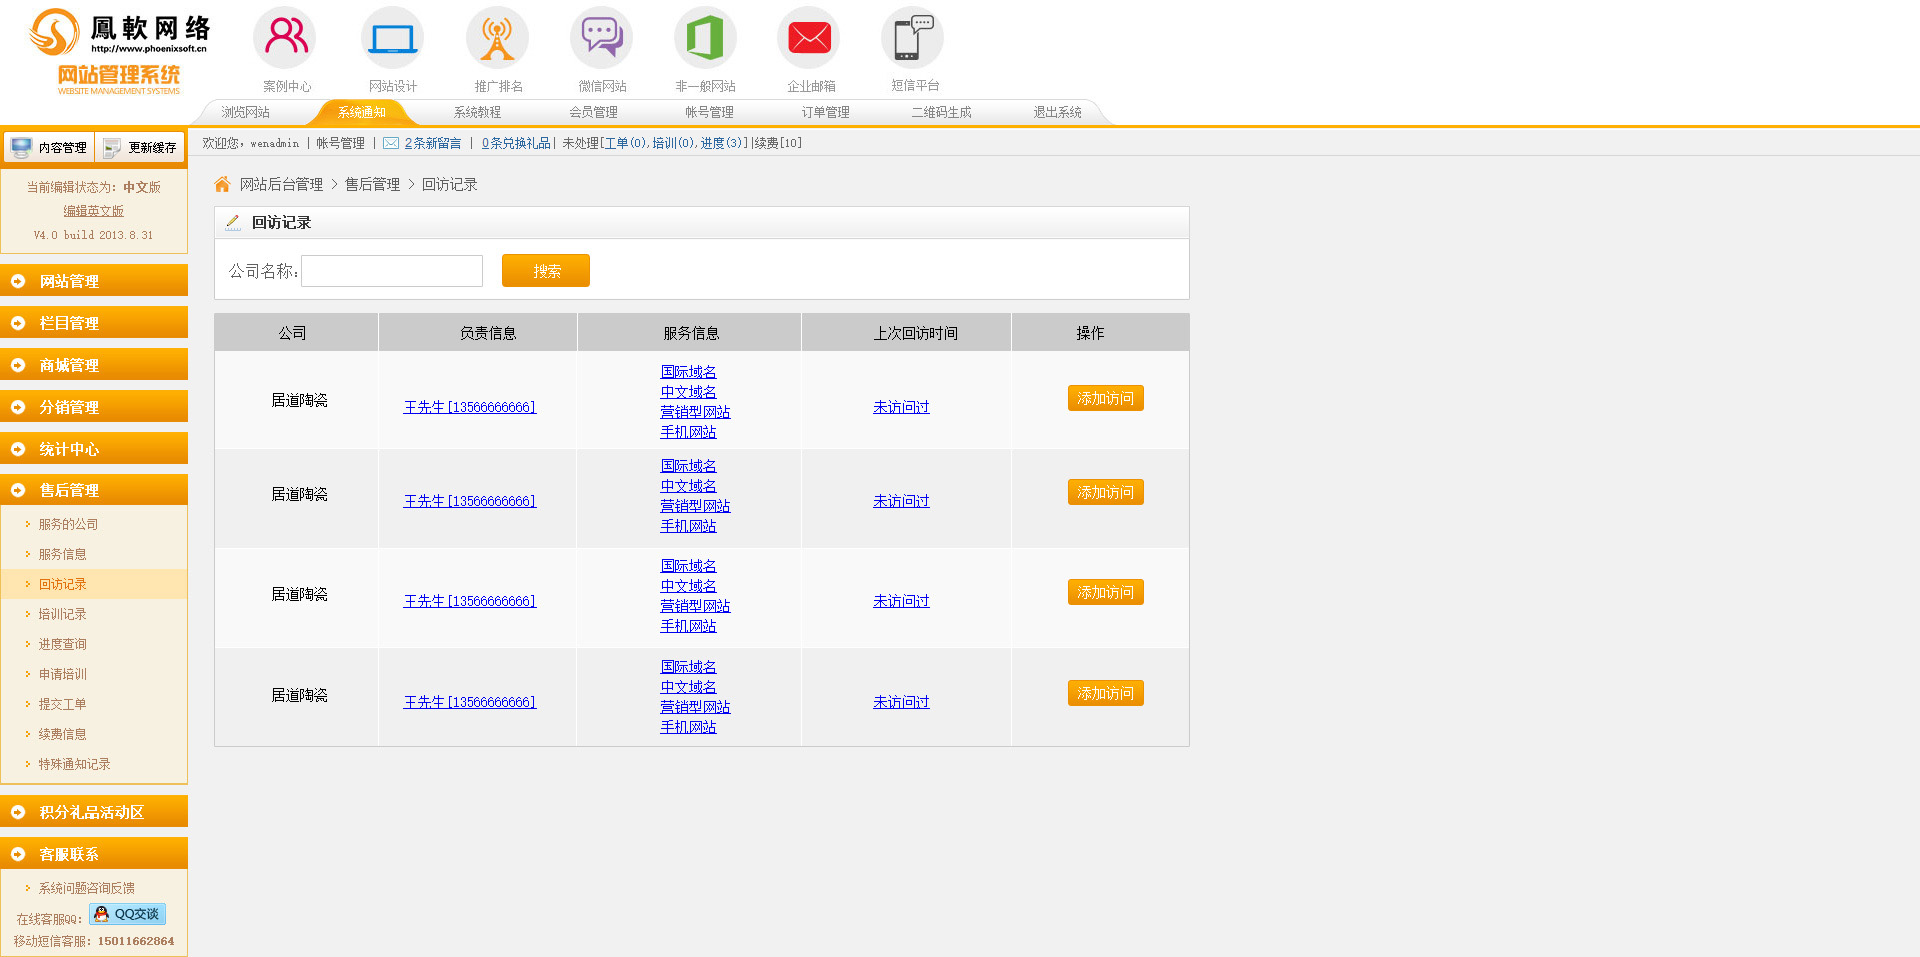
Task: Collapse the 售后管理 sidebar section
Action: (94, 490)
